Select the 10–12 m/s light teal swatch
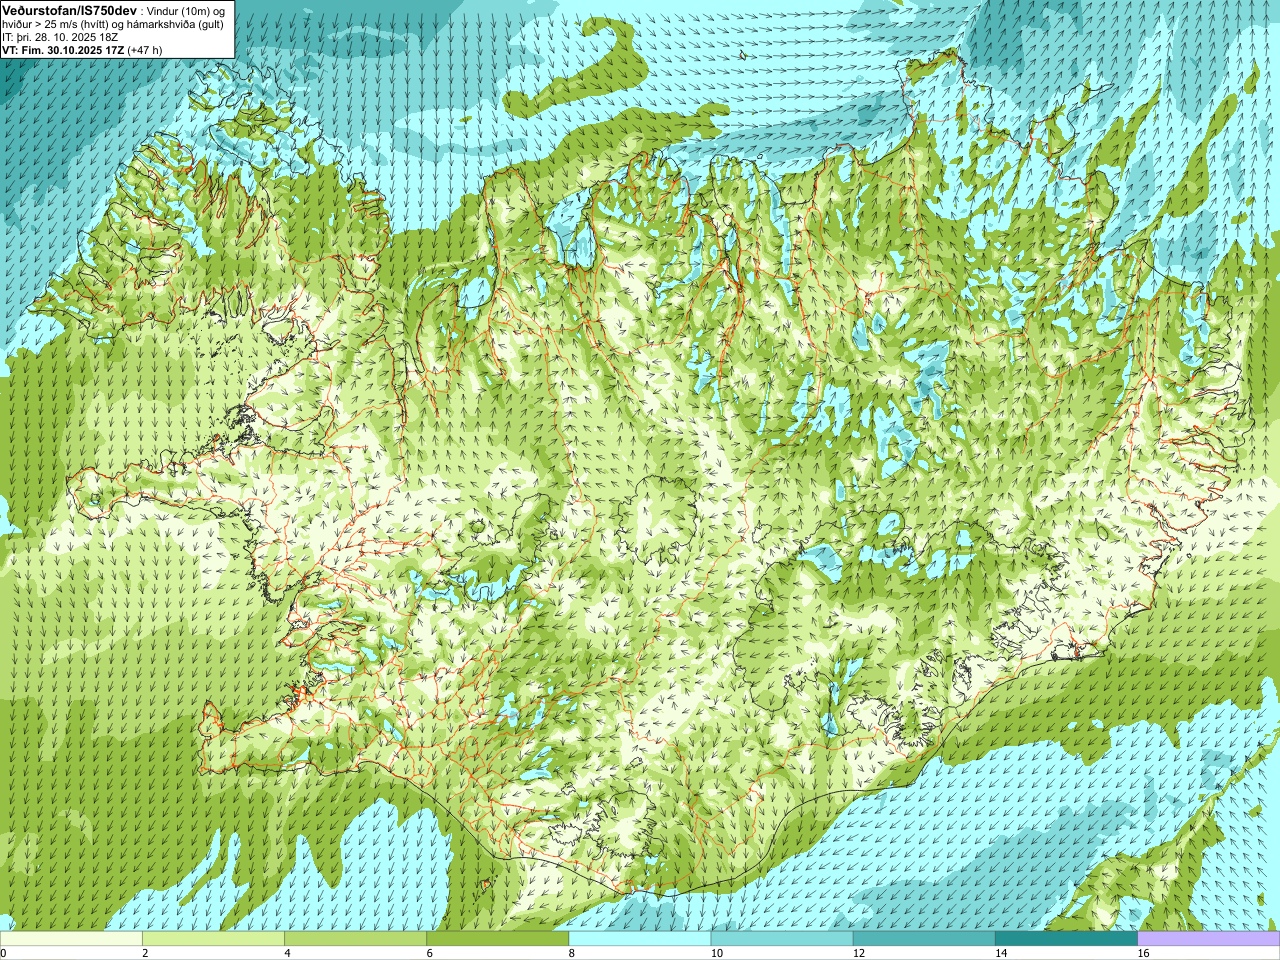Viewport: 1280px width, 960px height. tap(782, 939)
